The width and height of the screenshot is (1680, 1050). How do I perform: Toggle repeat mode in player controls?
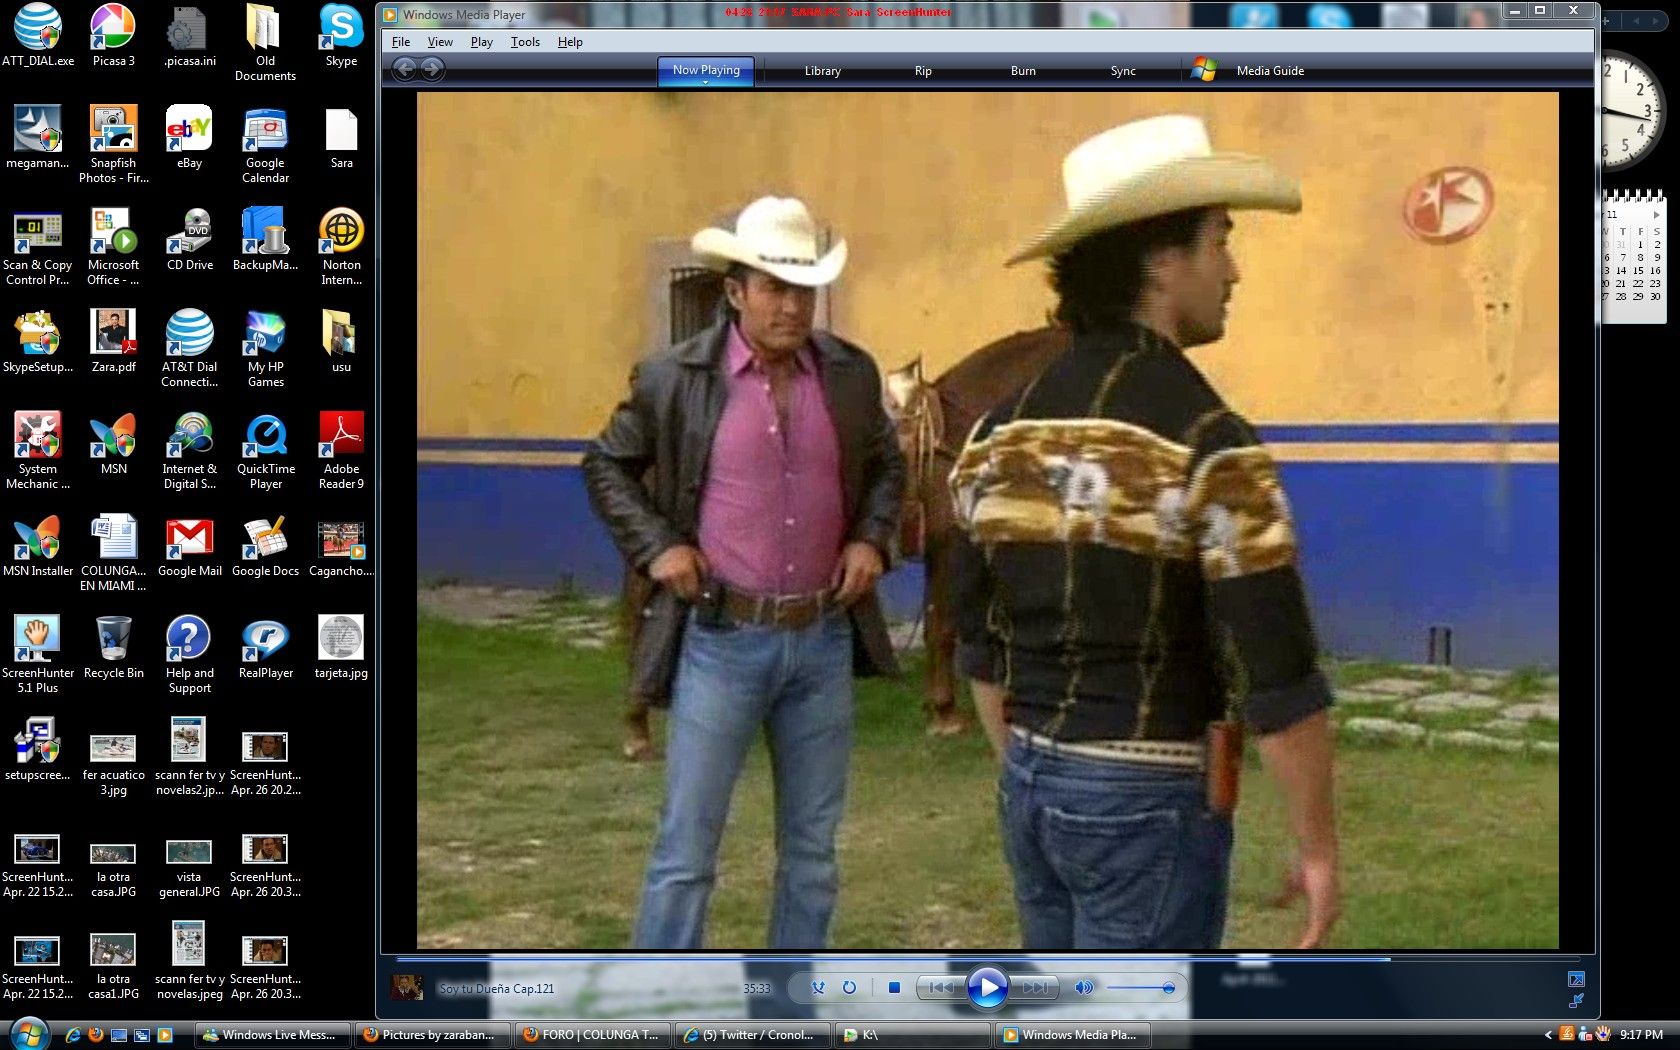pyautogui.click(x=849, y=988)
